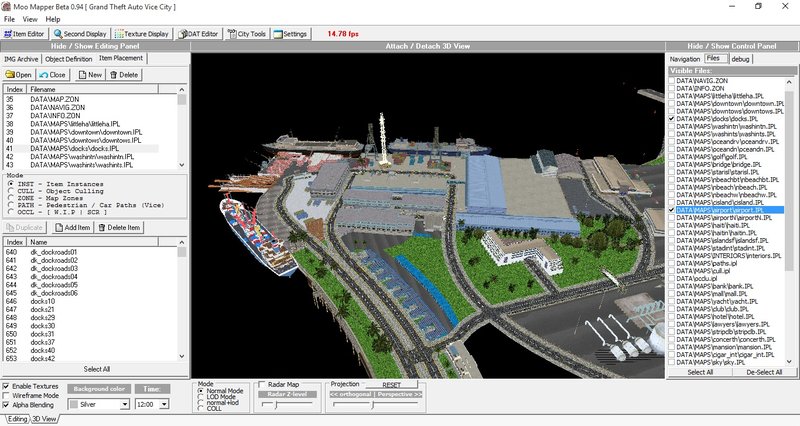Open Settings from toolbar
The width and height of the screenshot is (800, 426).
pyautogui.click(x=290, y=34)
